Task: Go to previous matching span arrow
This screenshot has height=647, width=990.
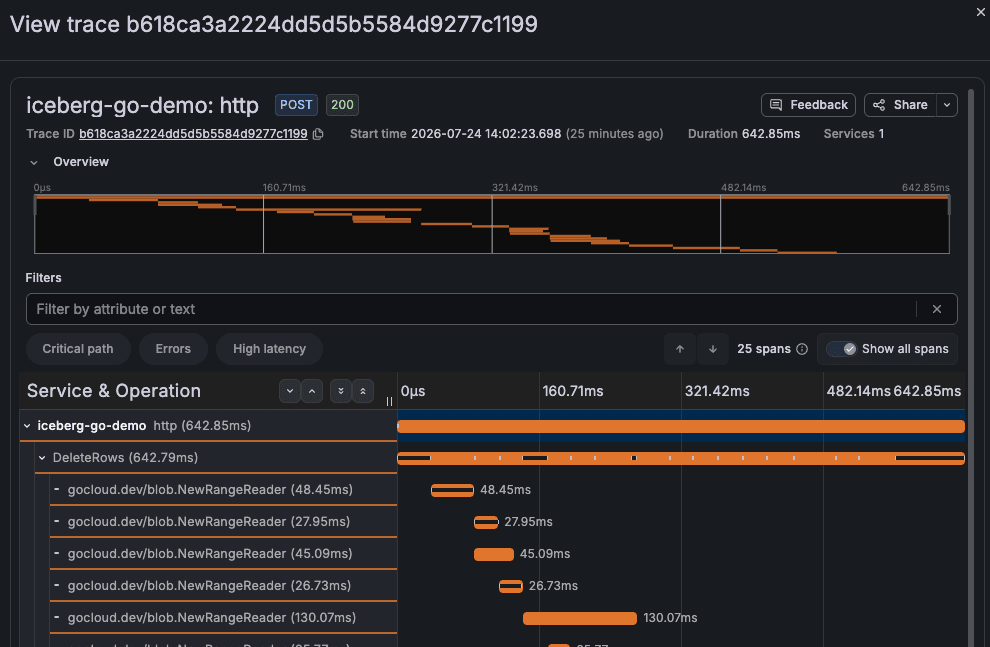Action: pos(680,349)
